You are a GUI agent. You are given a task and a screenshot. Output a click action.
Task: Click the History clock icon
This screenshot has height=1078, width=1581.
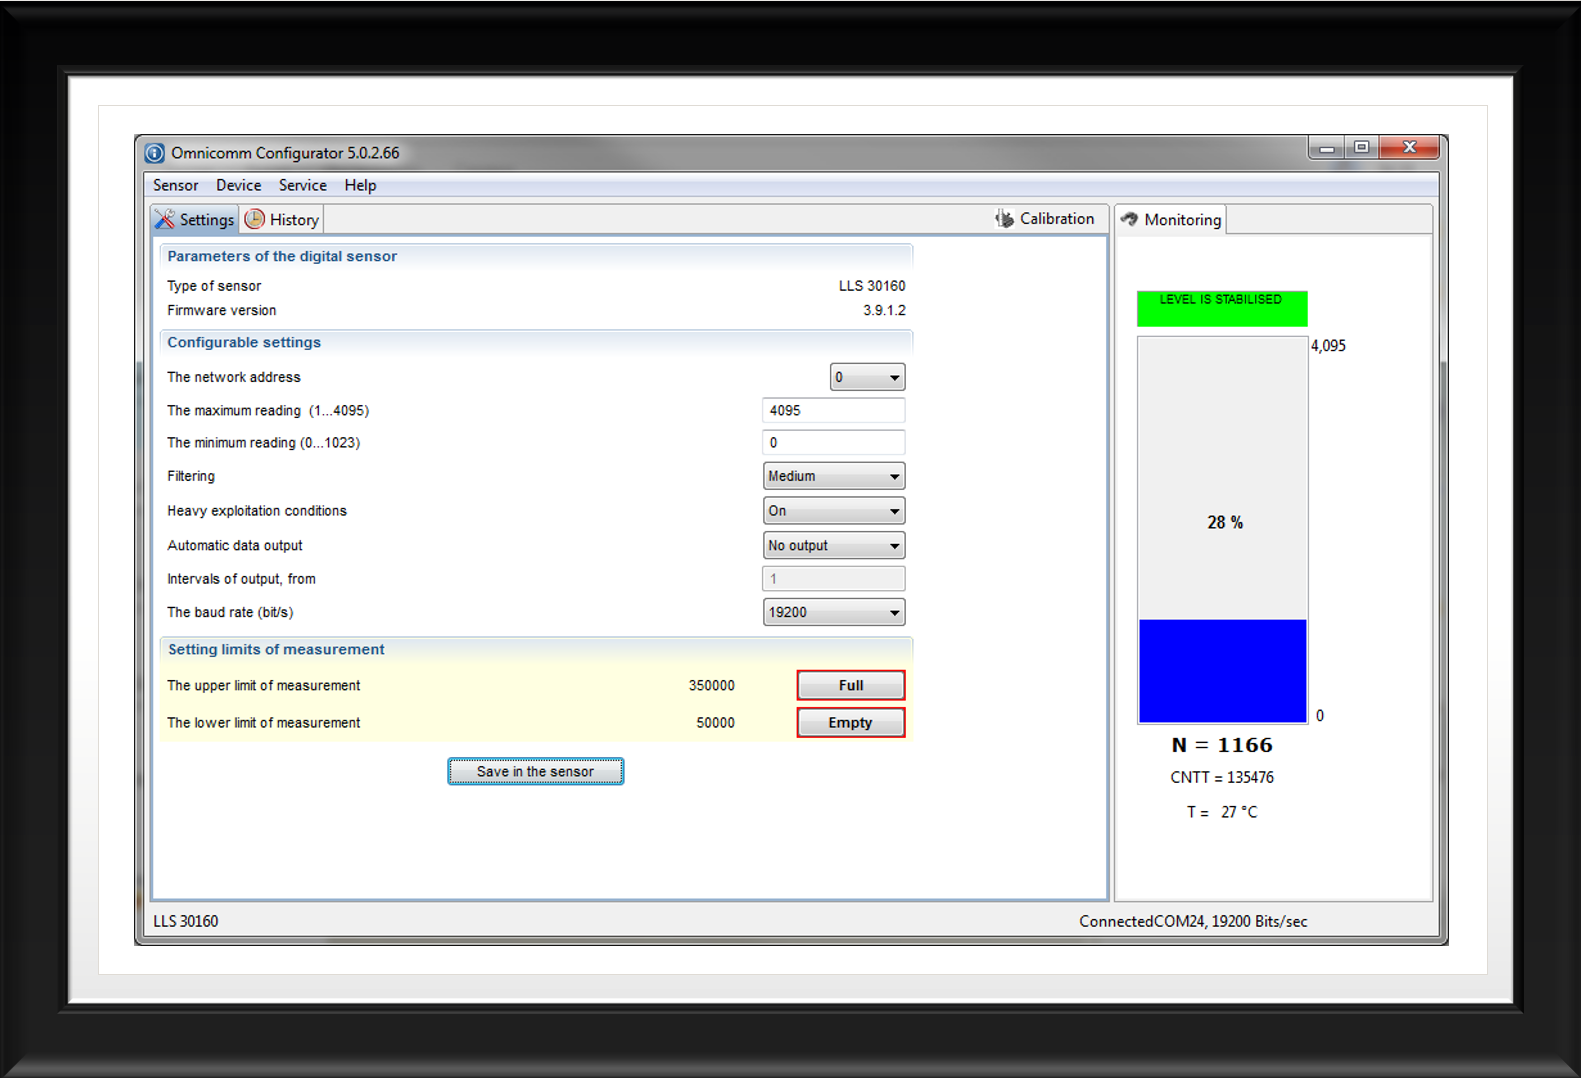[x=255, y=219]
